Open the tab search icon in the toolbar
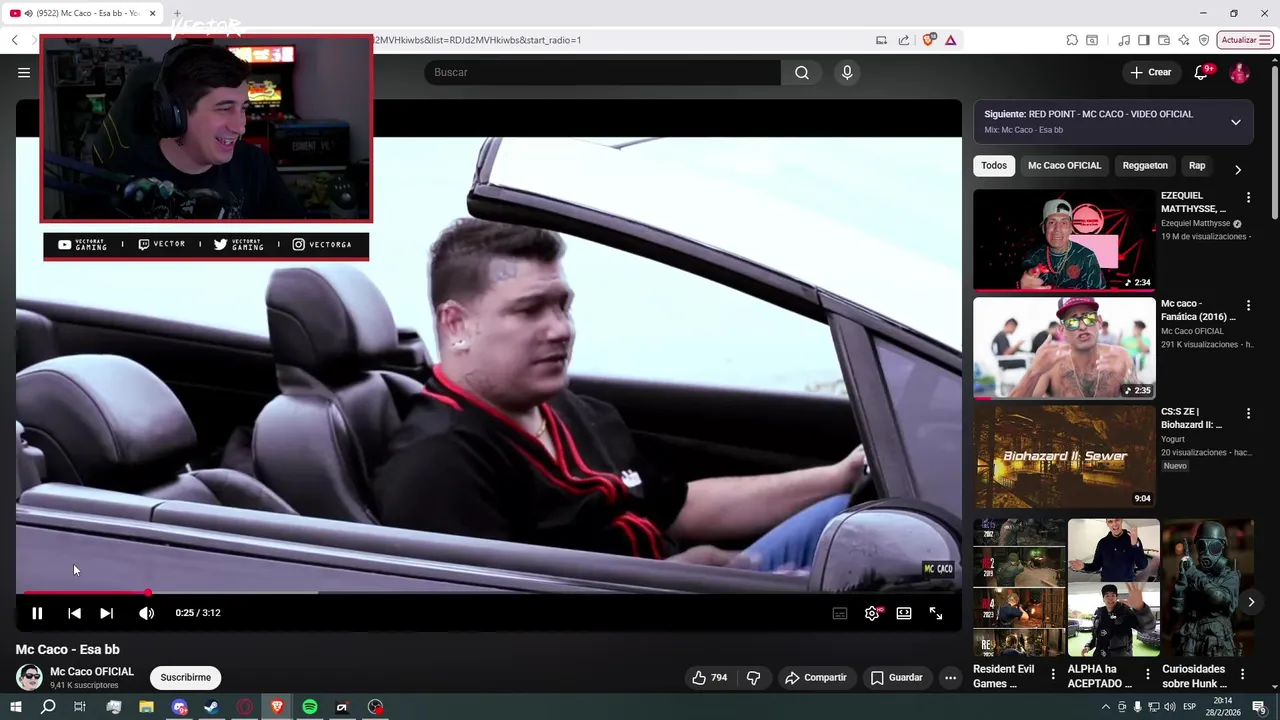This screenshot has width=1280, height=720. tap(1092, 40)
